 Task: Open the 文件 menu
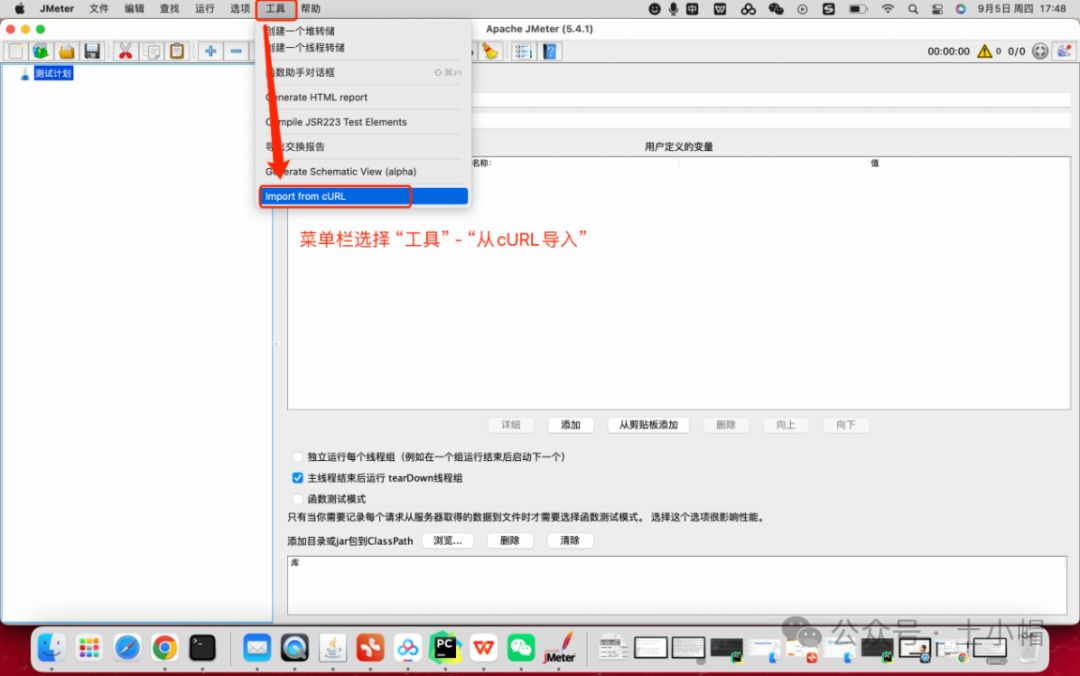point(99,9)
